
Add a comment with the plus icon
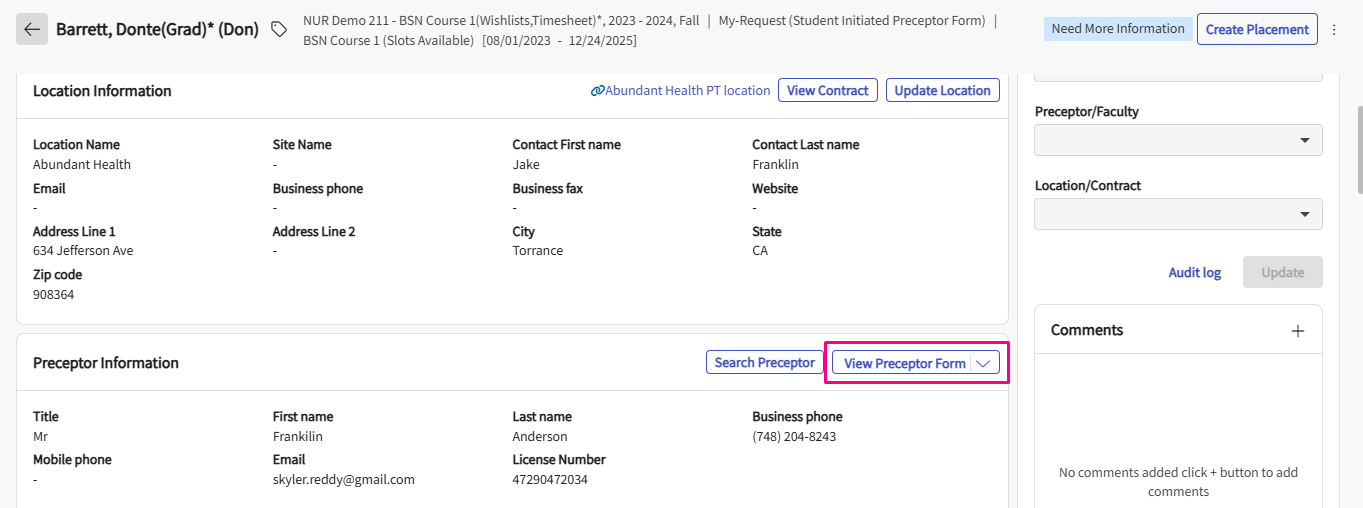(x=1297, y=331)
